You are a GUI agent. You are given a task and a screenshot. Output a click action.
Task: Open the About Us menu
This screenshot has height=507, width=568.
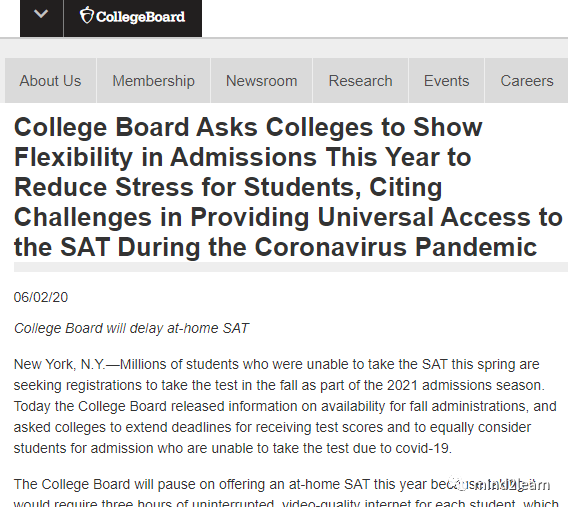point(50,81)
